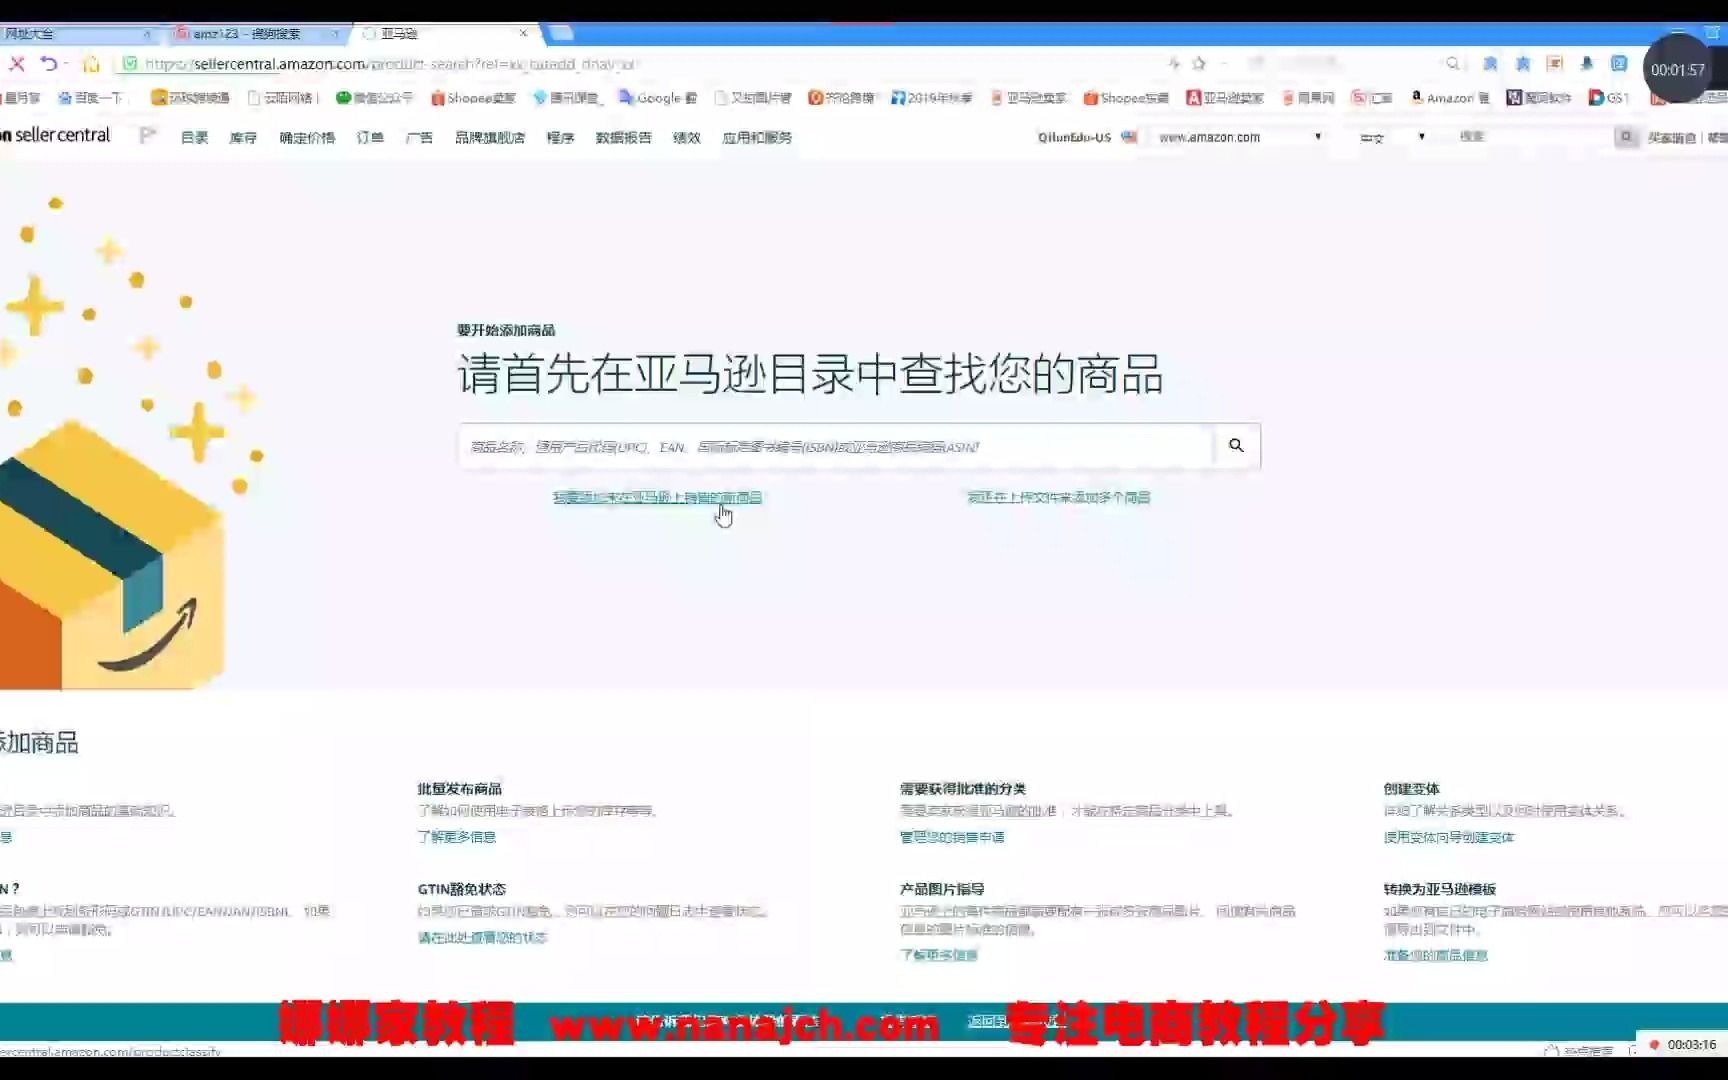Click 使用变体向导创建变体 link
This screenshot has width=1728, height=1080.
click(x=1449, y=837)
